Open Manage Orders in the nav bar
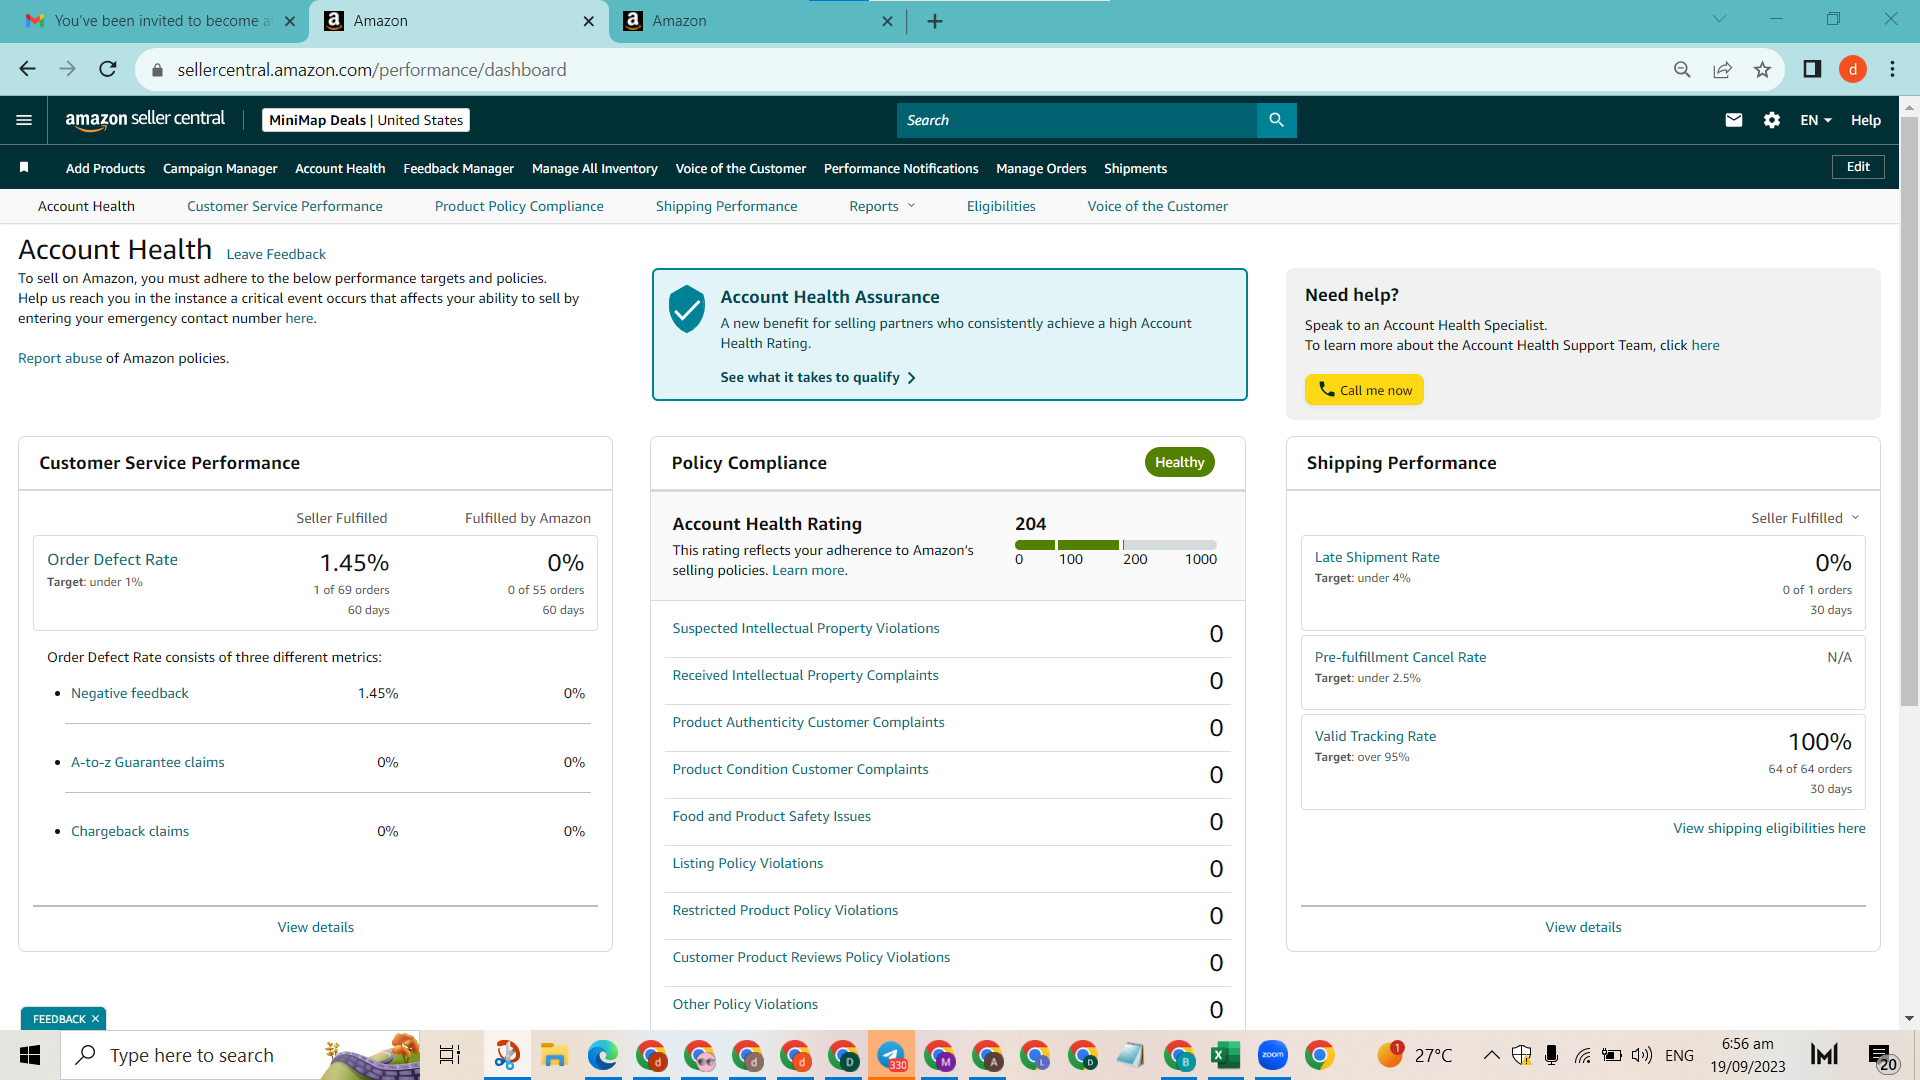 (x=1041, y=168)
